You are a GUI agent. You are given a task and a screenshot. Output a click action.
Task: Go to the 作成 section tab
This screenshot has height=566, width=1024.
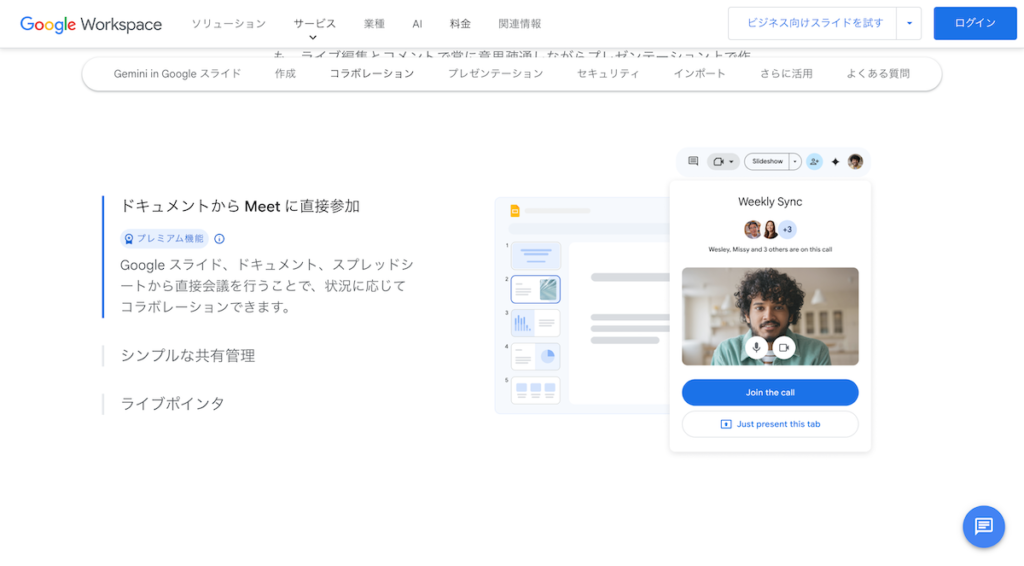285,74
